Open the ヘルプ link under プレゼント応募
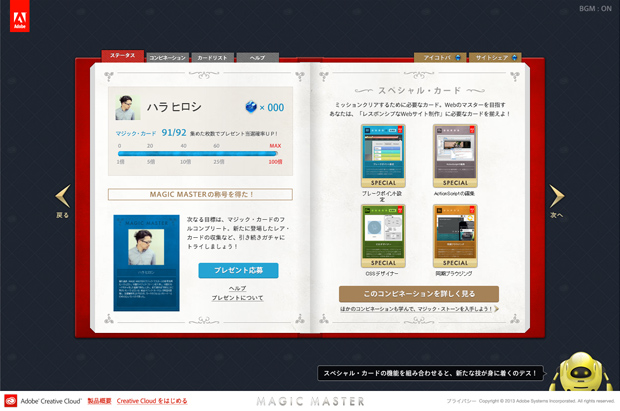The image size is (620, 411). (x=238, y=288)
